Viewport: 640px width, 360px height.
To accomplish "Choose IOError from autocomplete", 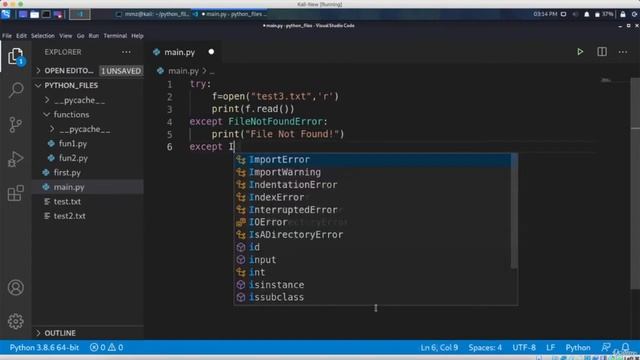I will (x=373, y=222).
